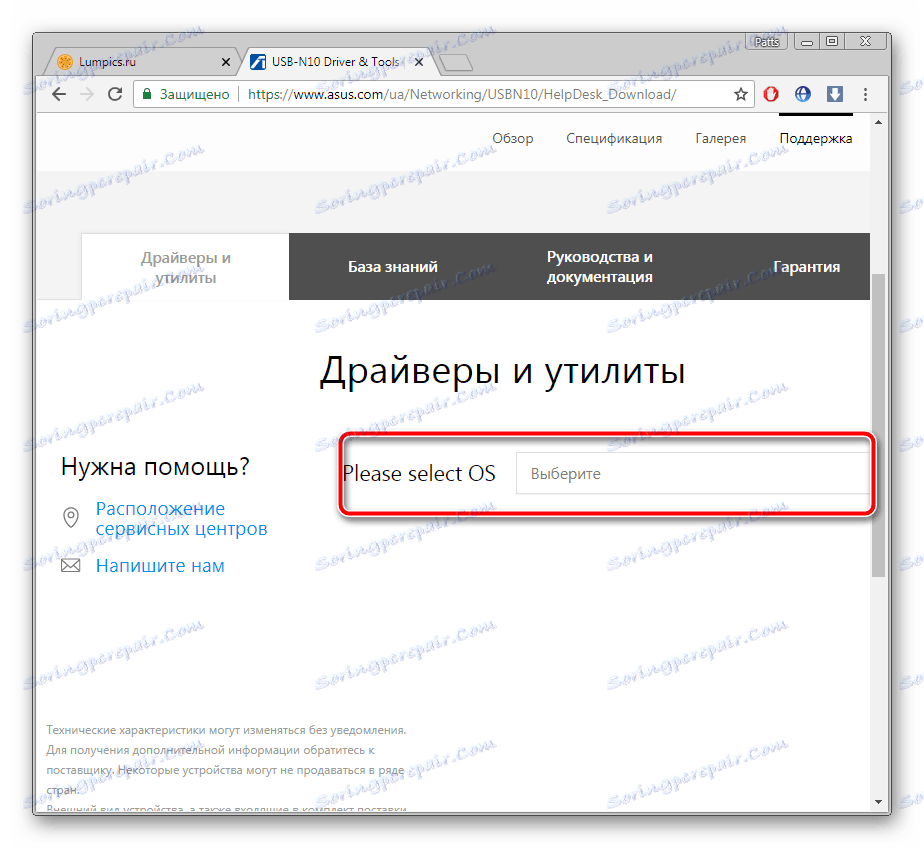This screenshot has width=924, height=848.
Task: Open the Поддержка section
Action: (816, 138)
